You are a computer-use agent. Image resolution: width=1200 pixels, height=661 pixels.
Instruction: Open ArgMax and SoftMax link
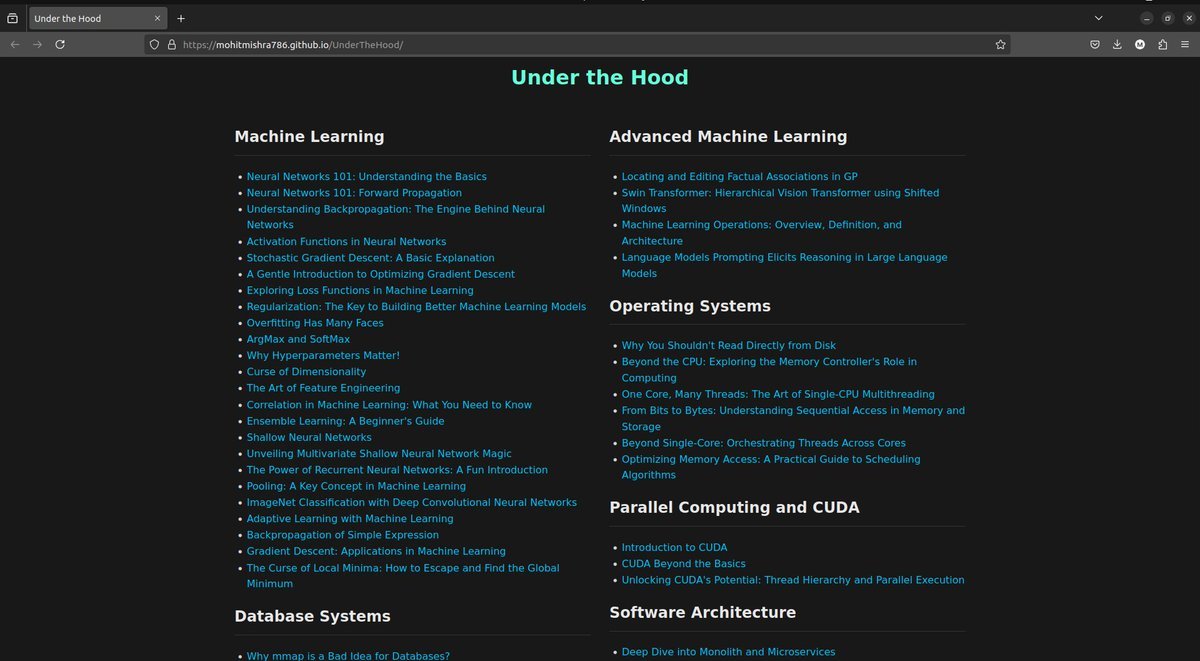tap(298, 339)
